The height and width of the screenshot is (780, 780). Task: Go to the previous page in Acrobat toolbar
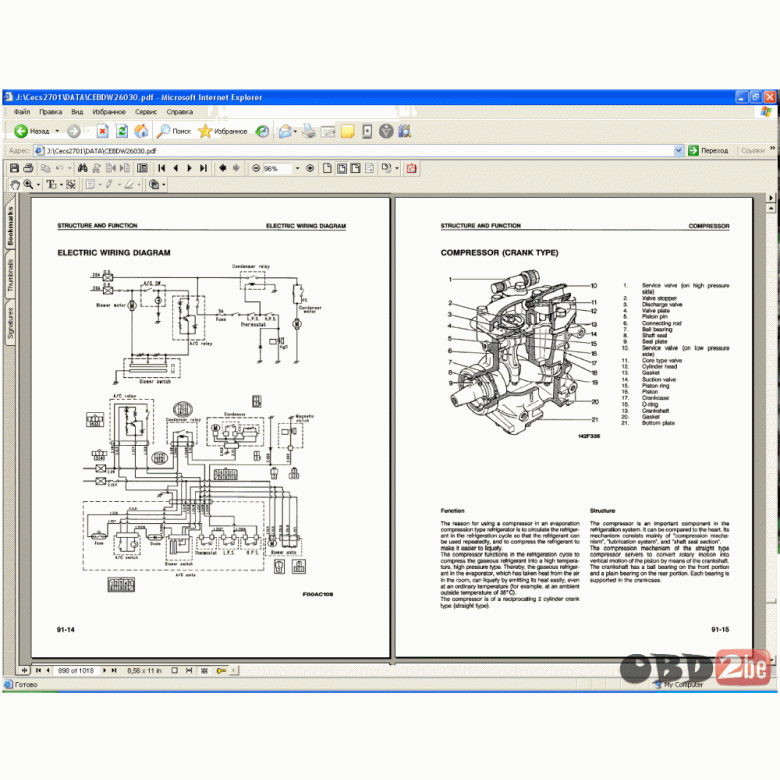pyautogui.click(x=176, y=168)
